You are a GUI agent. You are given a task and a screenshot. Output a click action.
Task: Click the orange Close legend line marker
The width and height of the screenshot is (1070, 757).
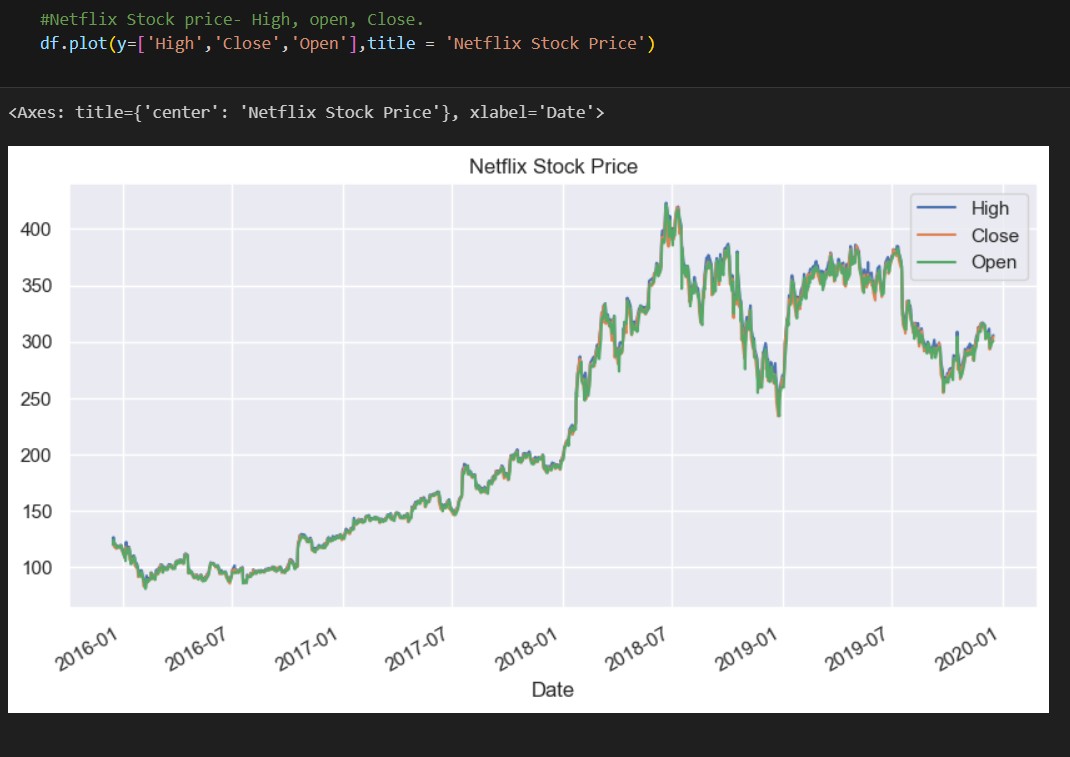(936, 236)
